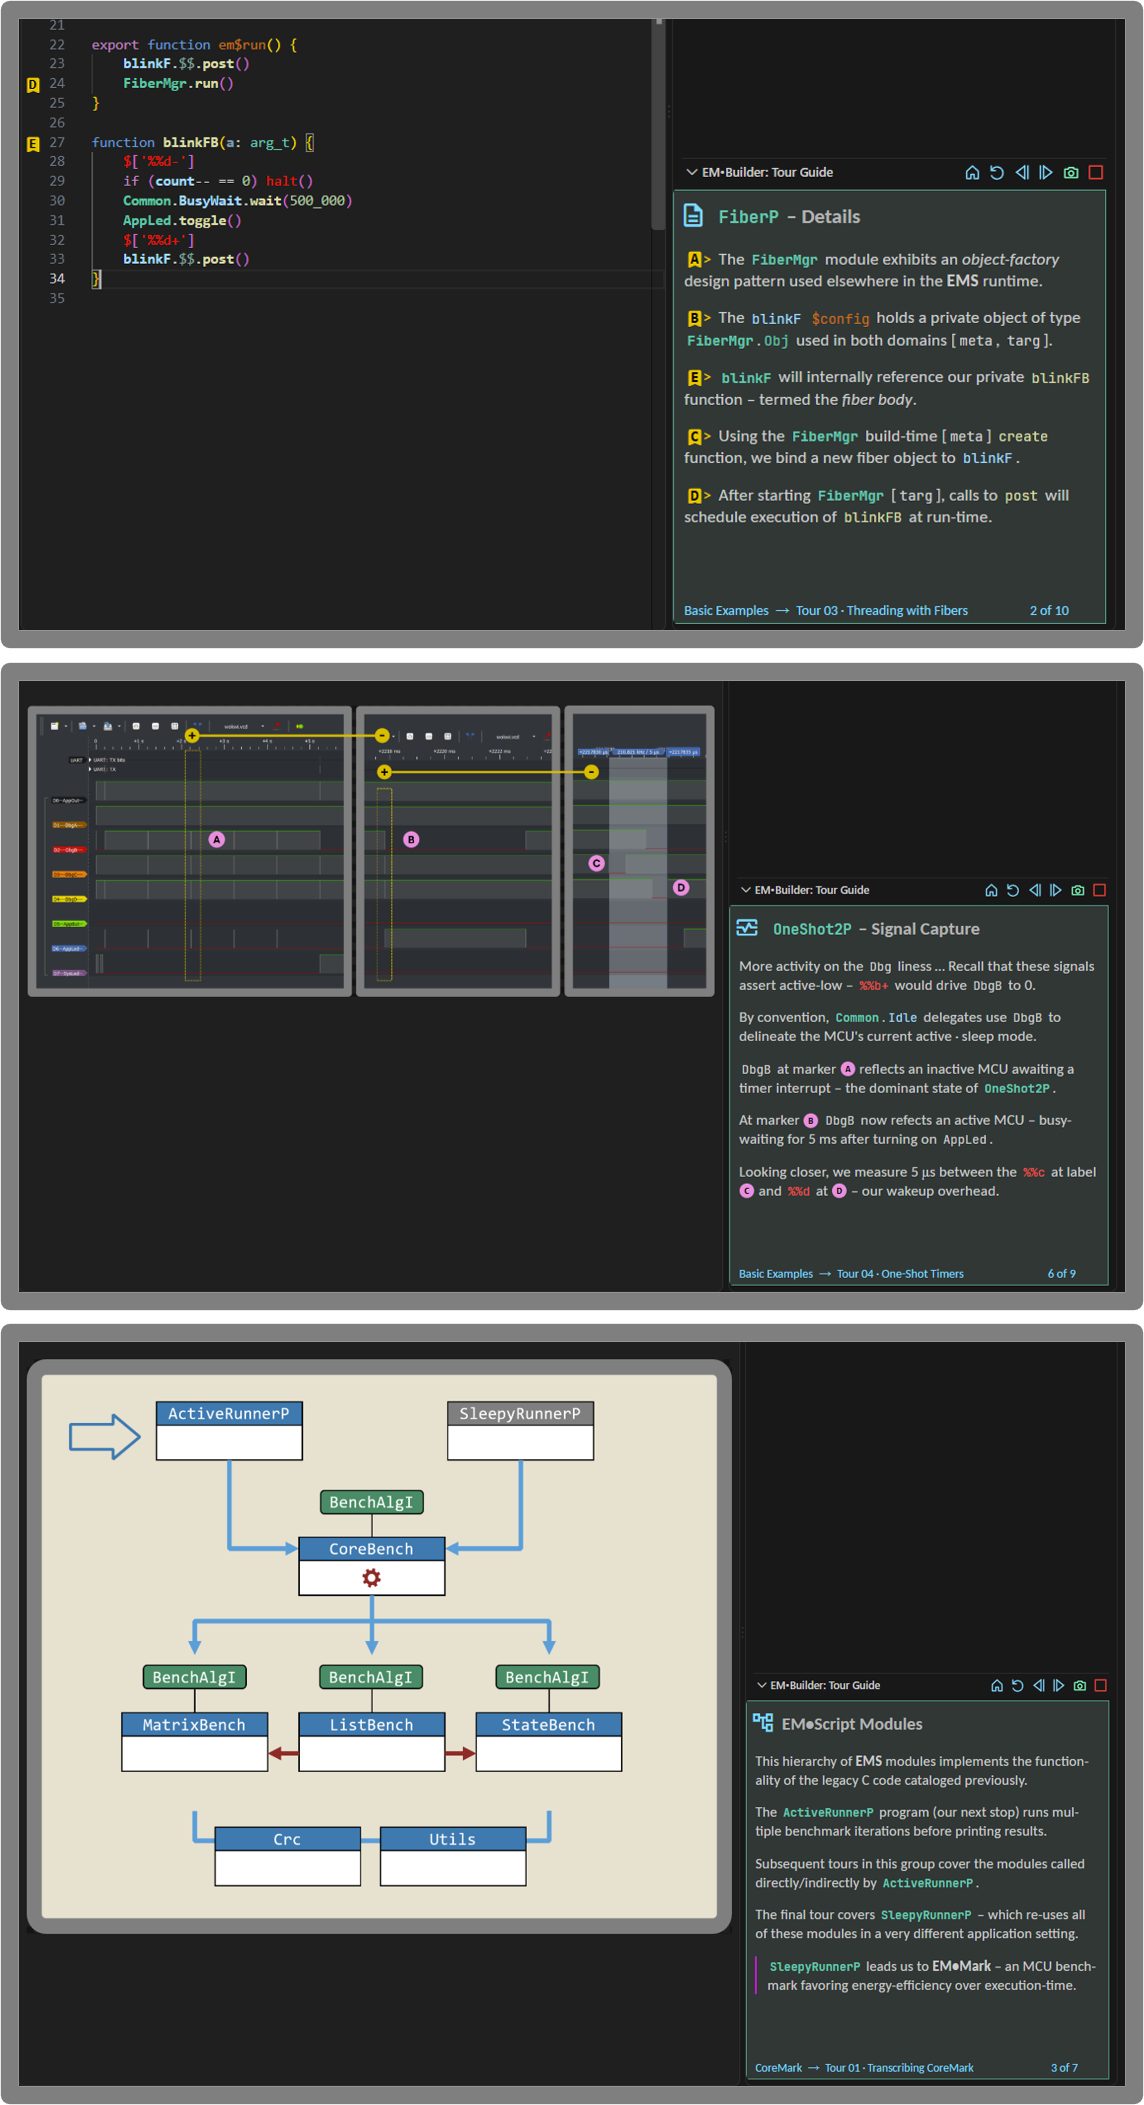Viewport: 1144px width, 2105px height.
Task: Select the ActiveRunnerP box in the diagram
Action: tap(229, 1431)
